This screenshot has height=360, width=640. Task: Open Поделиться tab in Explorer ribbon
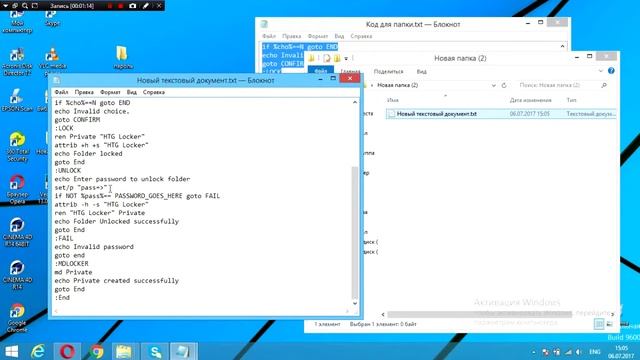(x=388, y=71)
